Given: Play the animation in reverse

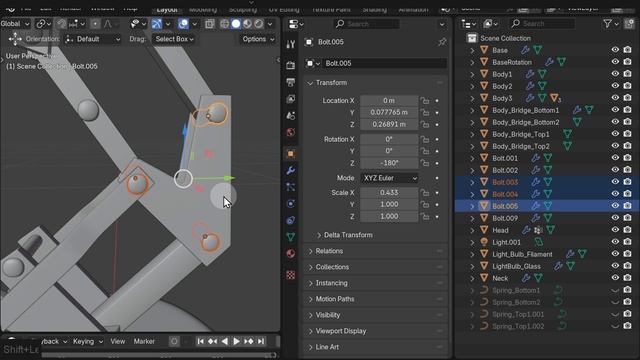Looking at the screenshot, I should [x=224, y=341].
